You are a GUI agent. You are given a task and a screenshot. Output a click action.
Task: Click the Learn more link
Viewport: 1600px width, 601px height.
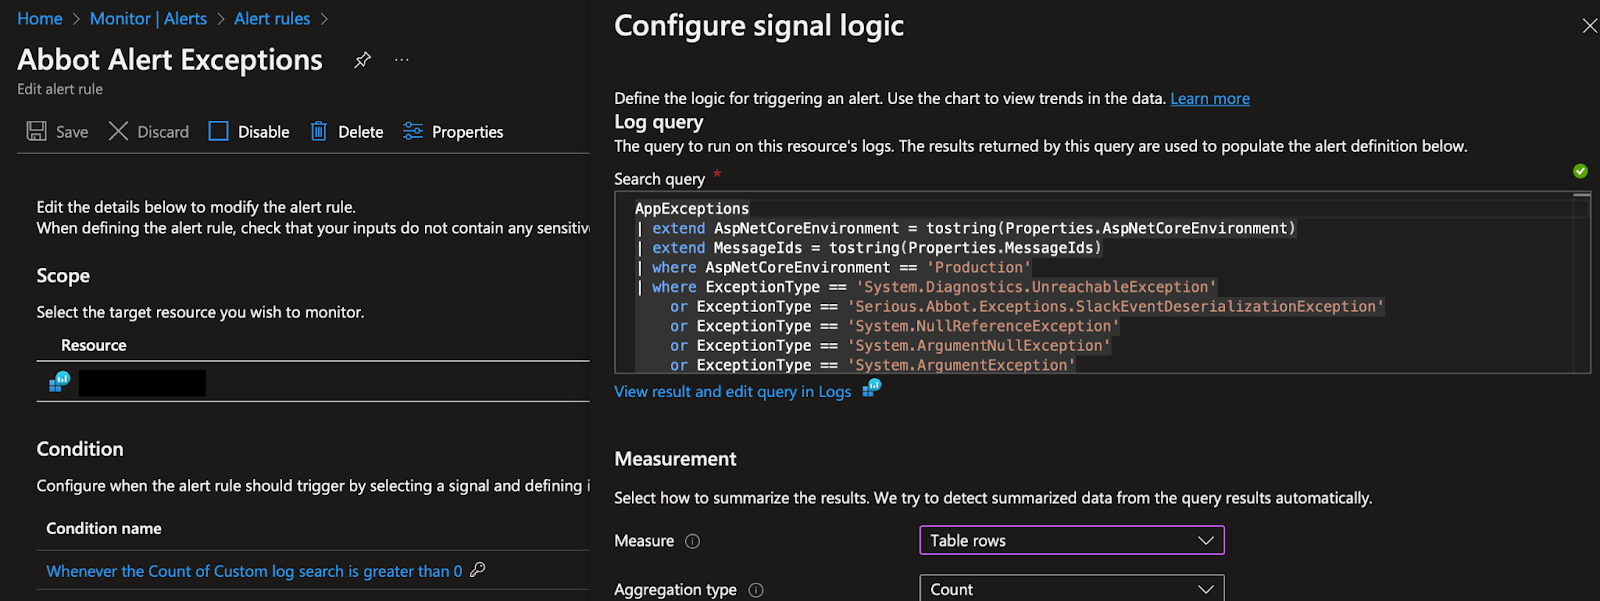tap(1210, 98)
